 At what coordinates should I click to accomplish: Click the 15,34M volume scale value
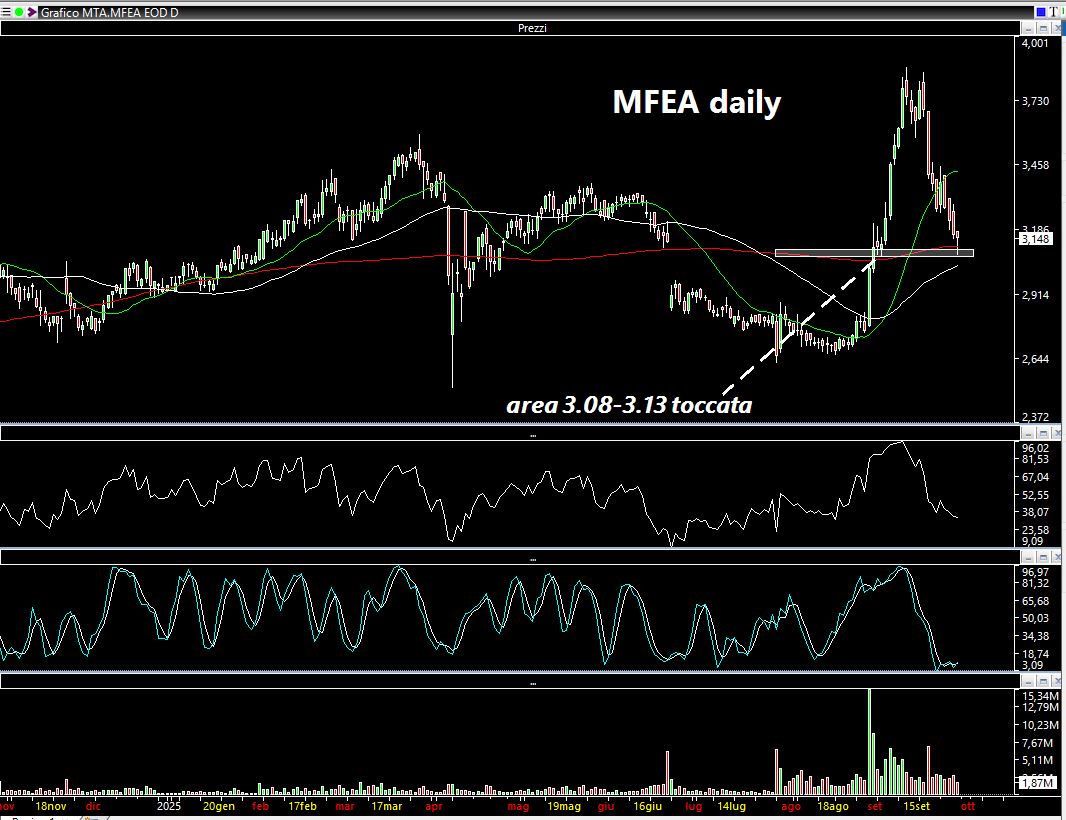tap(1040, 696)
